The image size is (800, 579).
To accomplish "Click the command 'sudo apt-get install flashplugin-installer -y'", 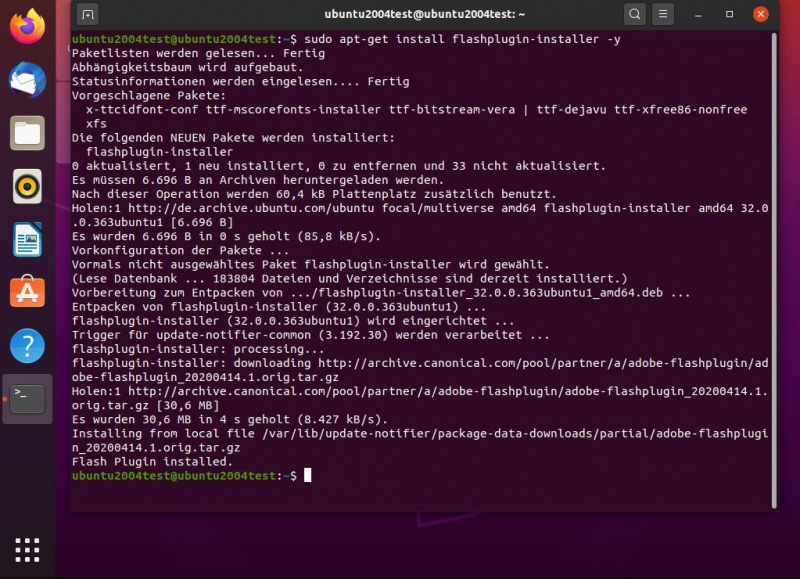I will [x=462, y=39].
